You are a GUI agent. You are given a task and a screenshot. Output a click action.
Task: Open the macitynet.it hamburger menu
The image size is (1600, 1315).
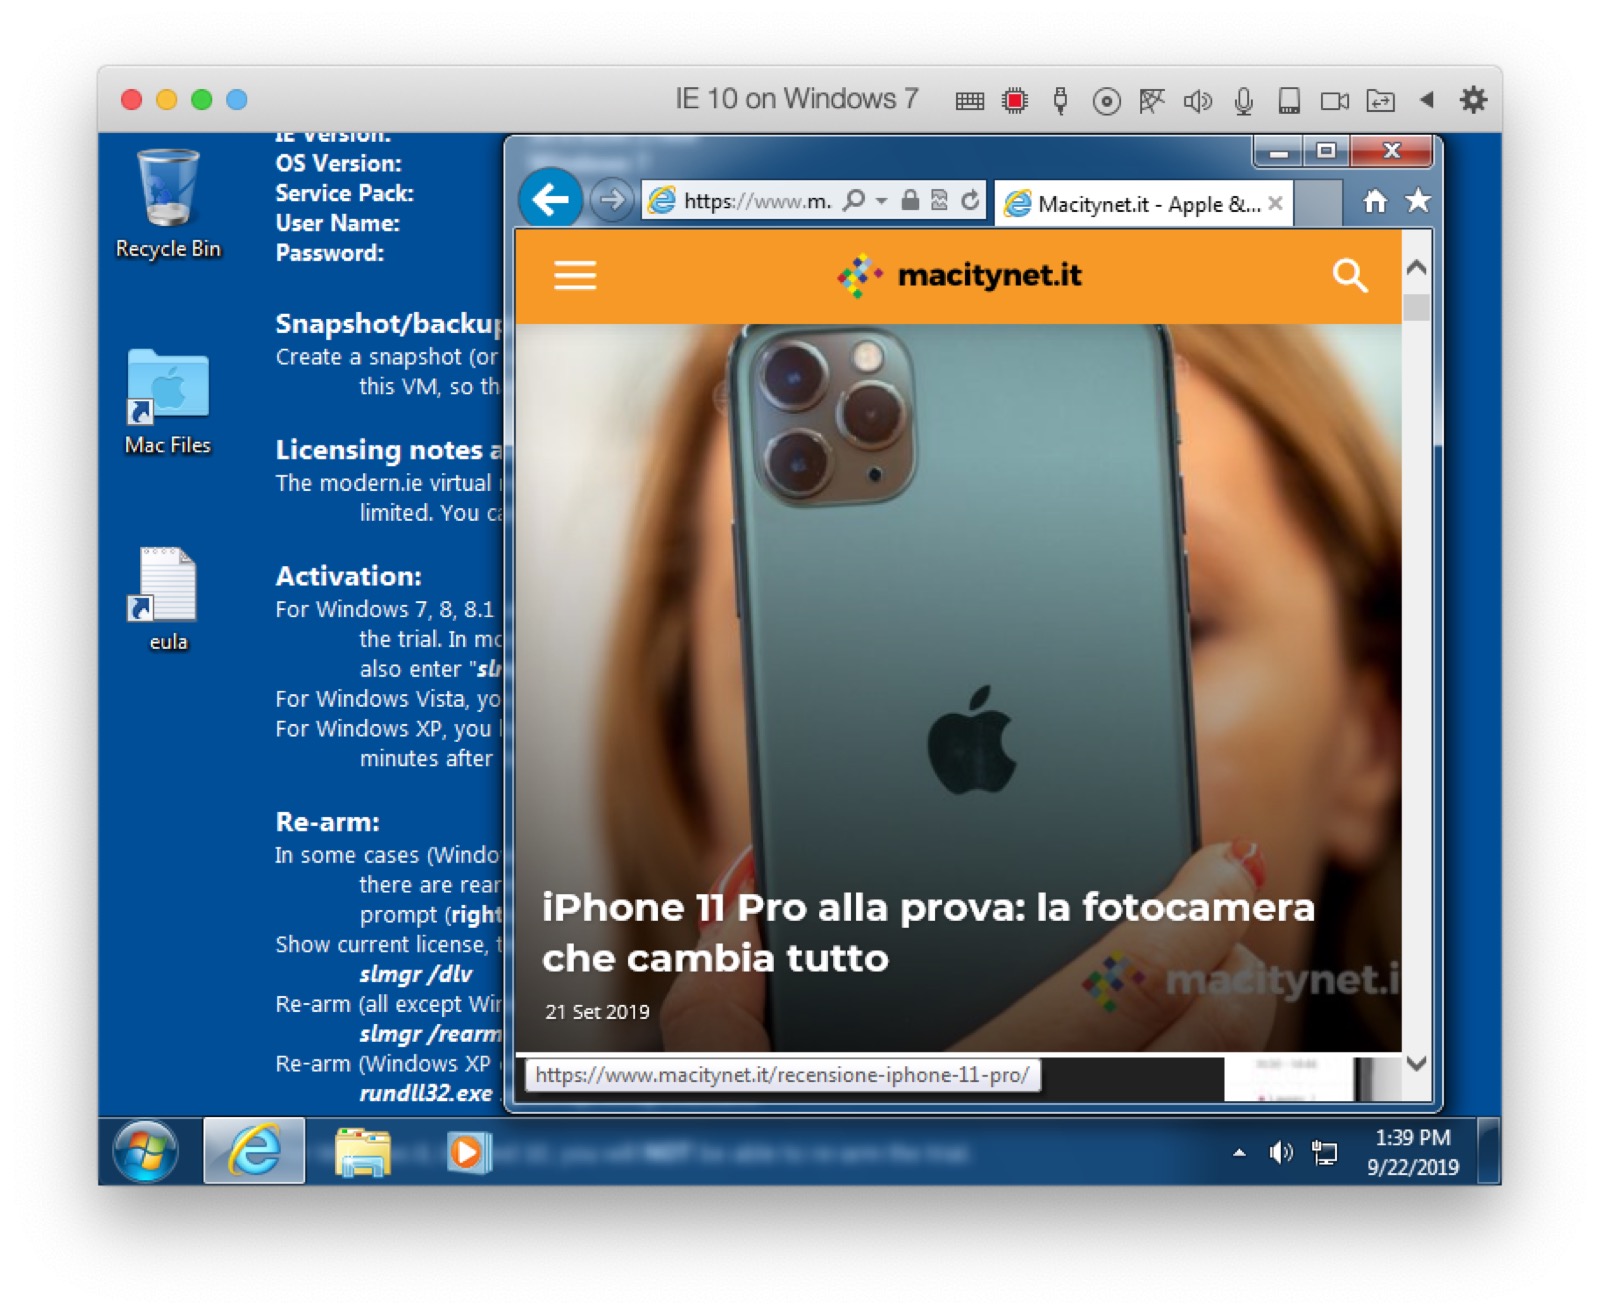[575, 275]
